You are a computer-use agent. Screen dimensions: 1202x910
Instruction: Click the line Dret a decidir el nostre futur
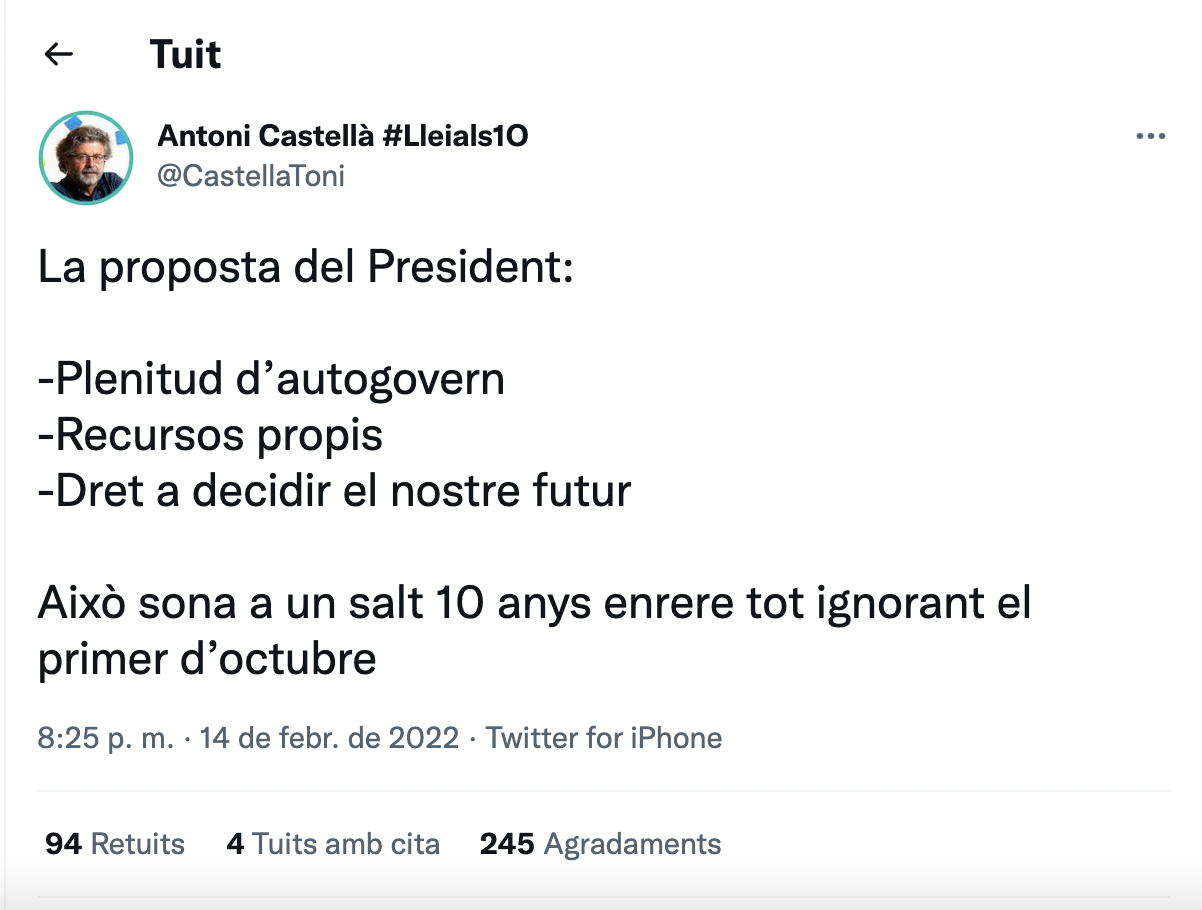click(334, 491)
